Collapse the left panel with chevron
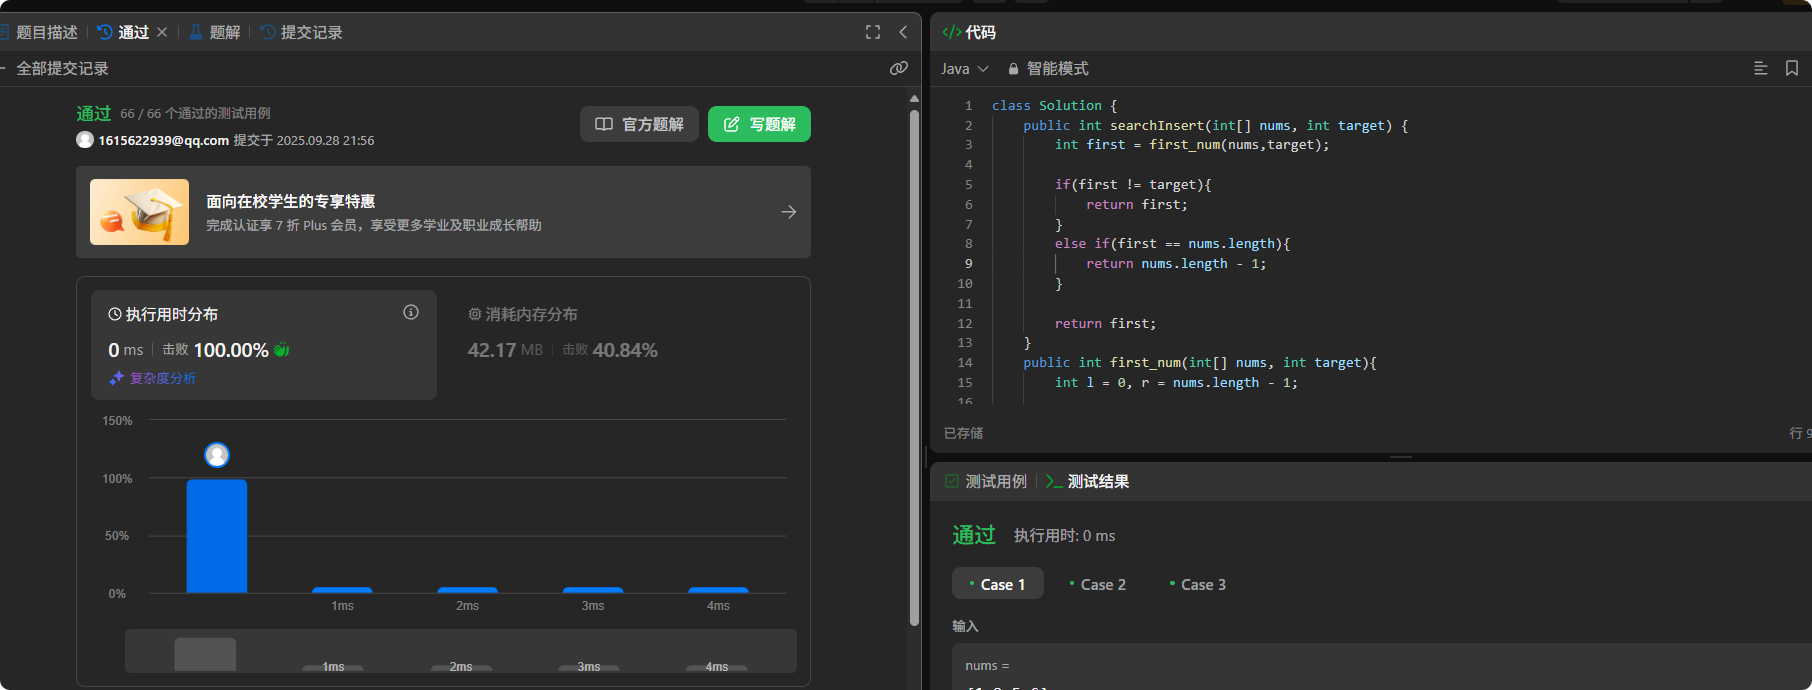Screen dimensions: 1812x690 click(903, 32)
